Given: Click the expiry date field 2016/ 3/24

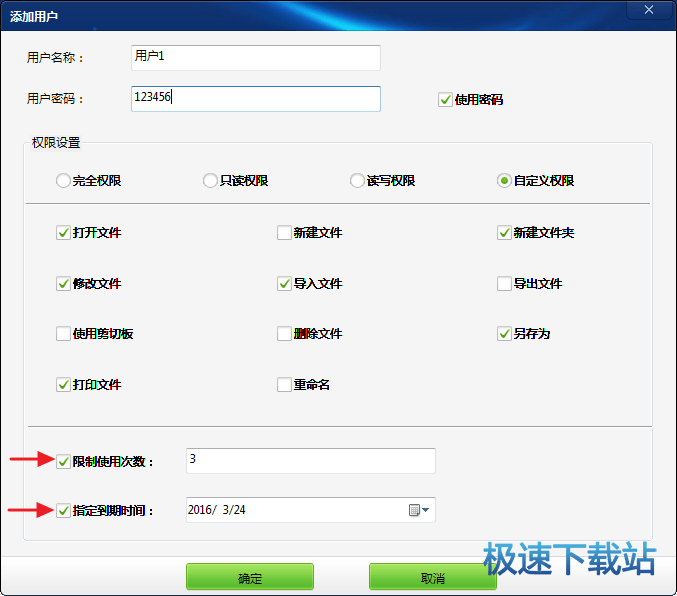Looking at the screenshot, I should click(x=311, y=510).
